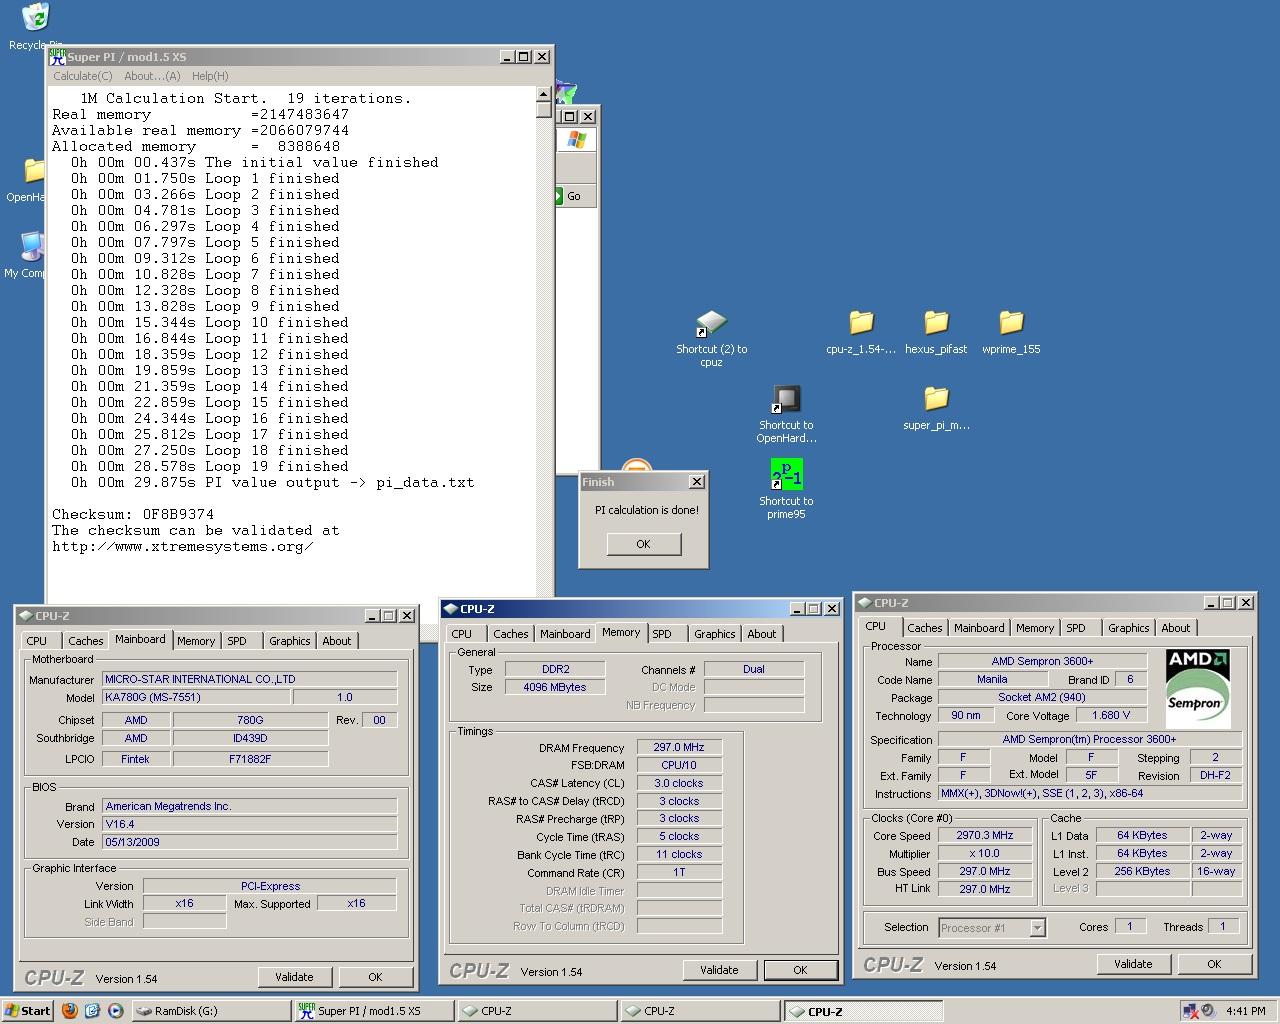Click the network tray icon
Viewport: 1280px width, 1024px height.
coord(1190,1011)
